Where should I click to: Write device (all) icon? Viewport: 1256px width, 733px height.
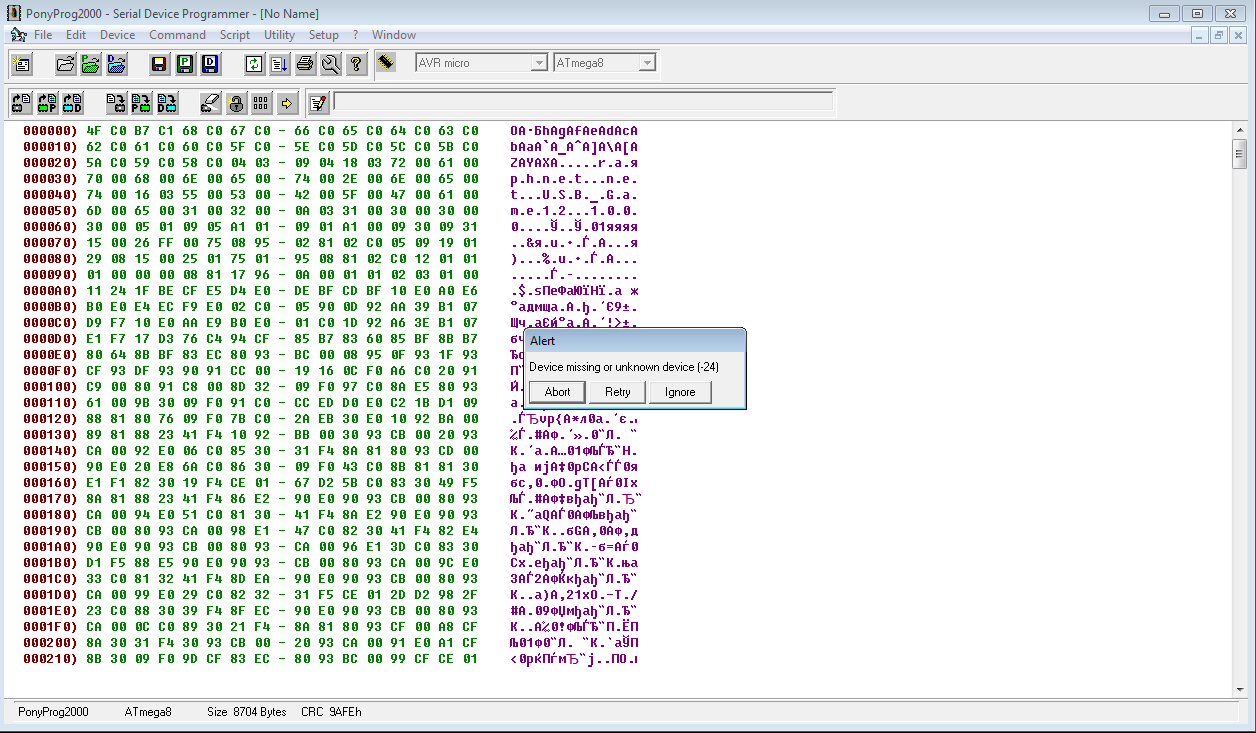[116, 102]
